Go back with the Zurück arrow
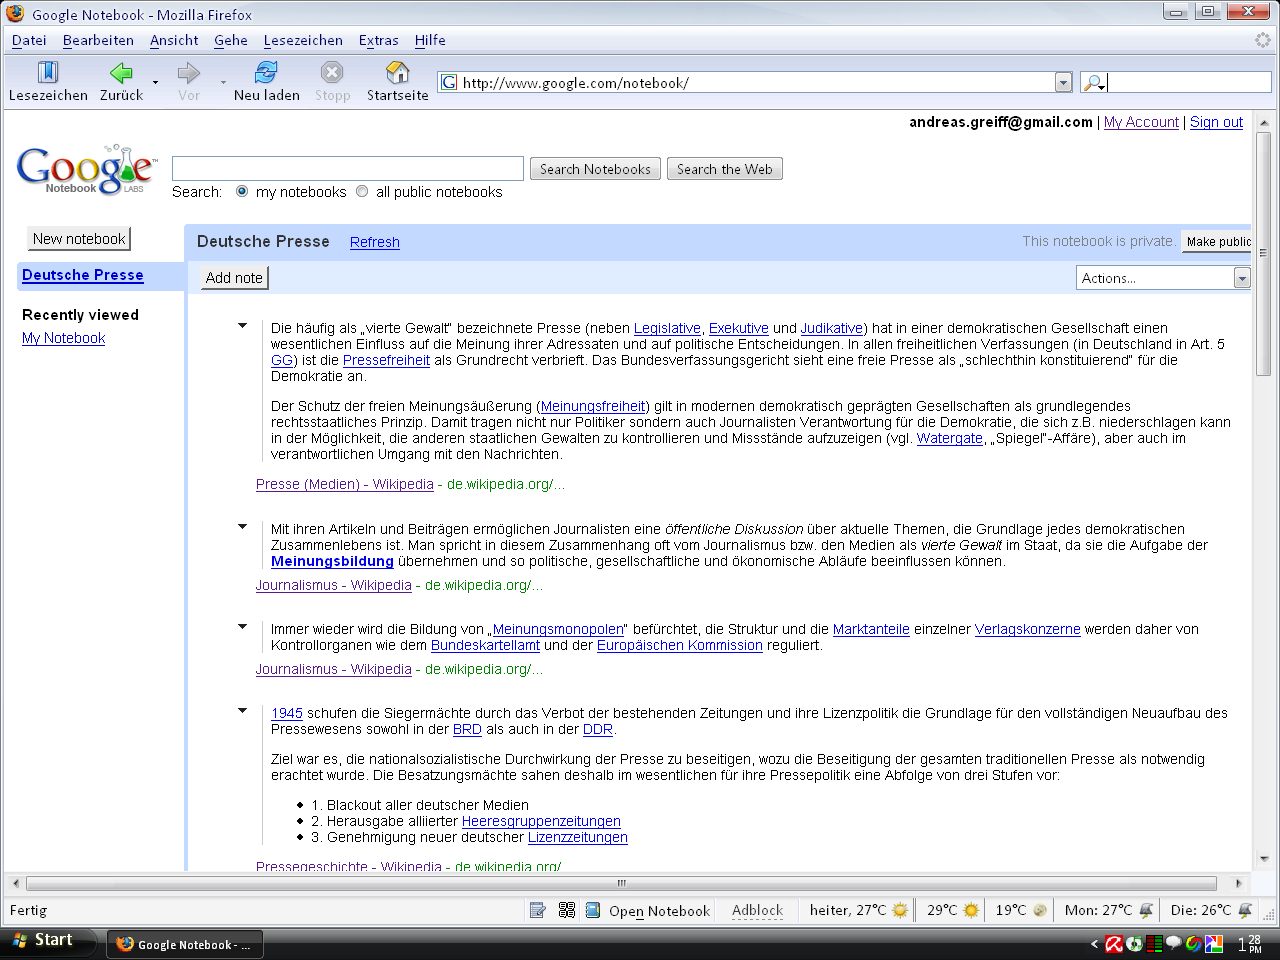Image resolution: width=1280 pixels, height=960 pixels. pyautogui.click(x=121, y=73)
